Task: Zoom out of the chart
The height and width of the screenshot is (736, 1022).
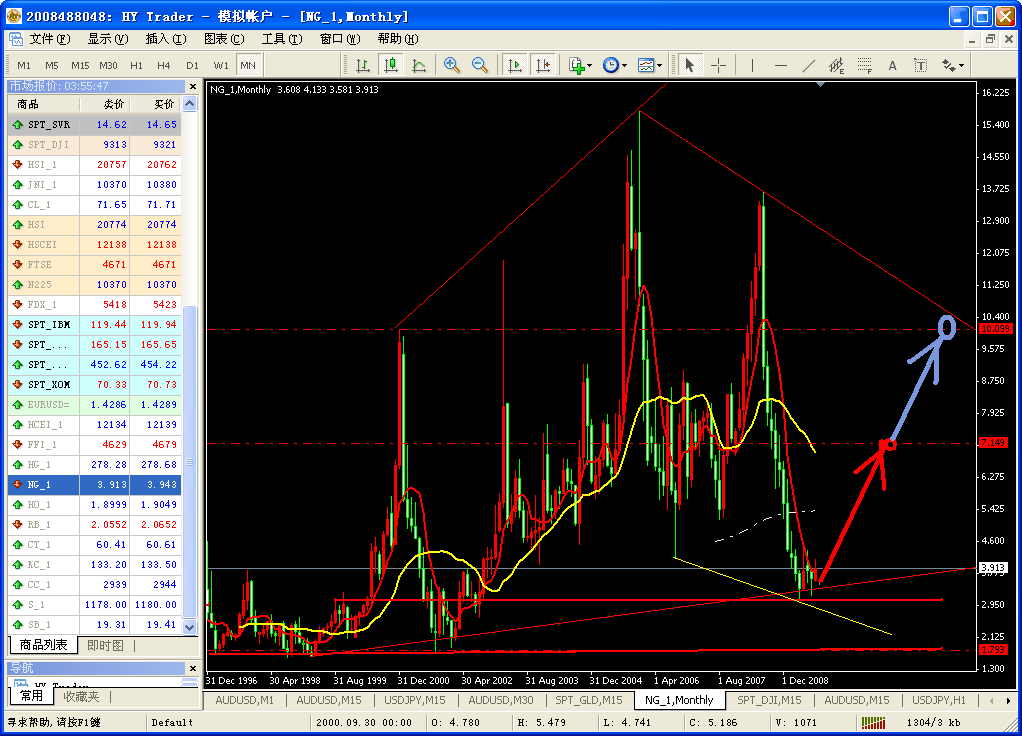Action: click(480, 65)
